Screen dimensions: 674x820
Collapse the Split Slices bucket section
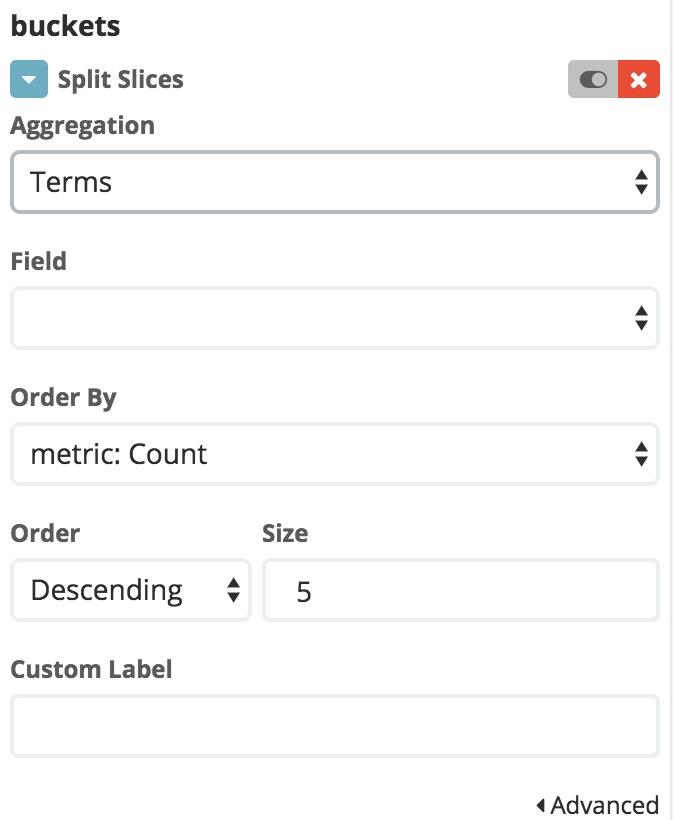click(29, 80)
